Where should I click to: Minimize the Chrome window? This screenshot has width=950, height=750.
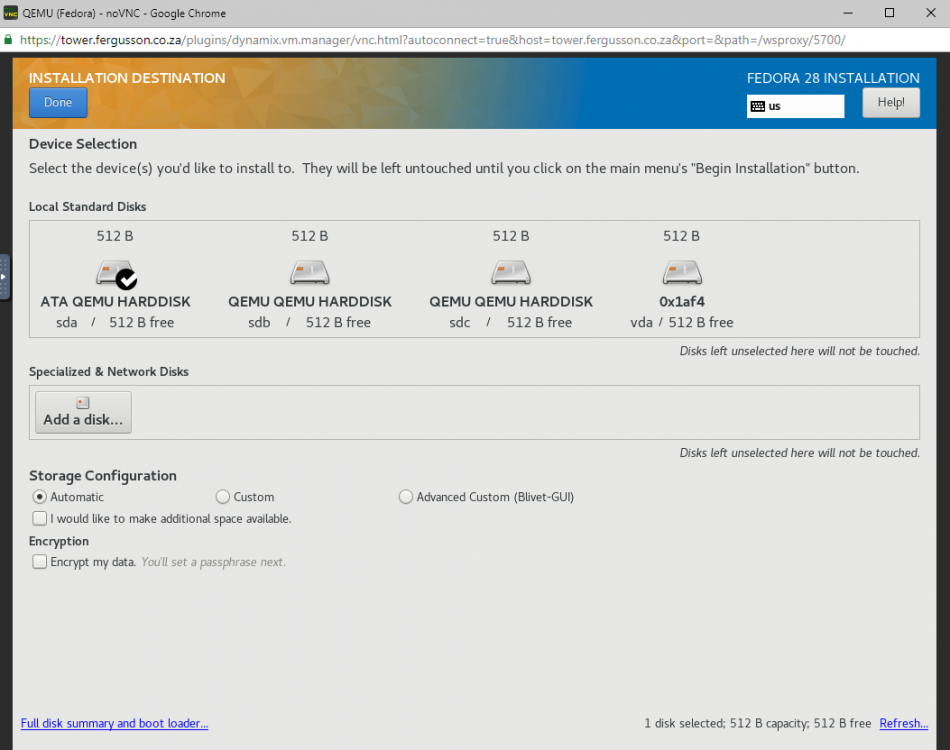[848, 13]
